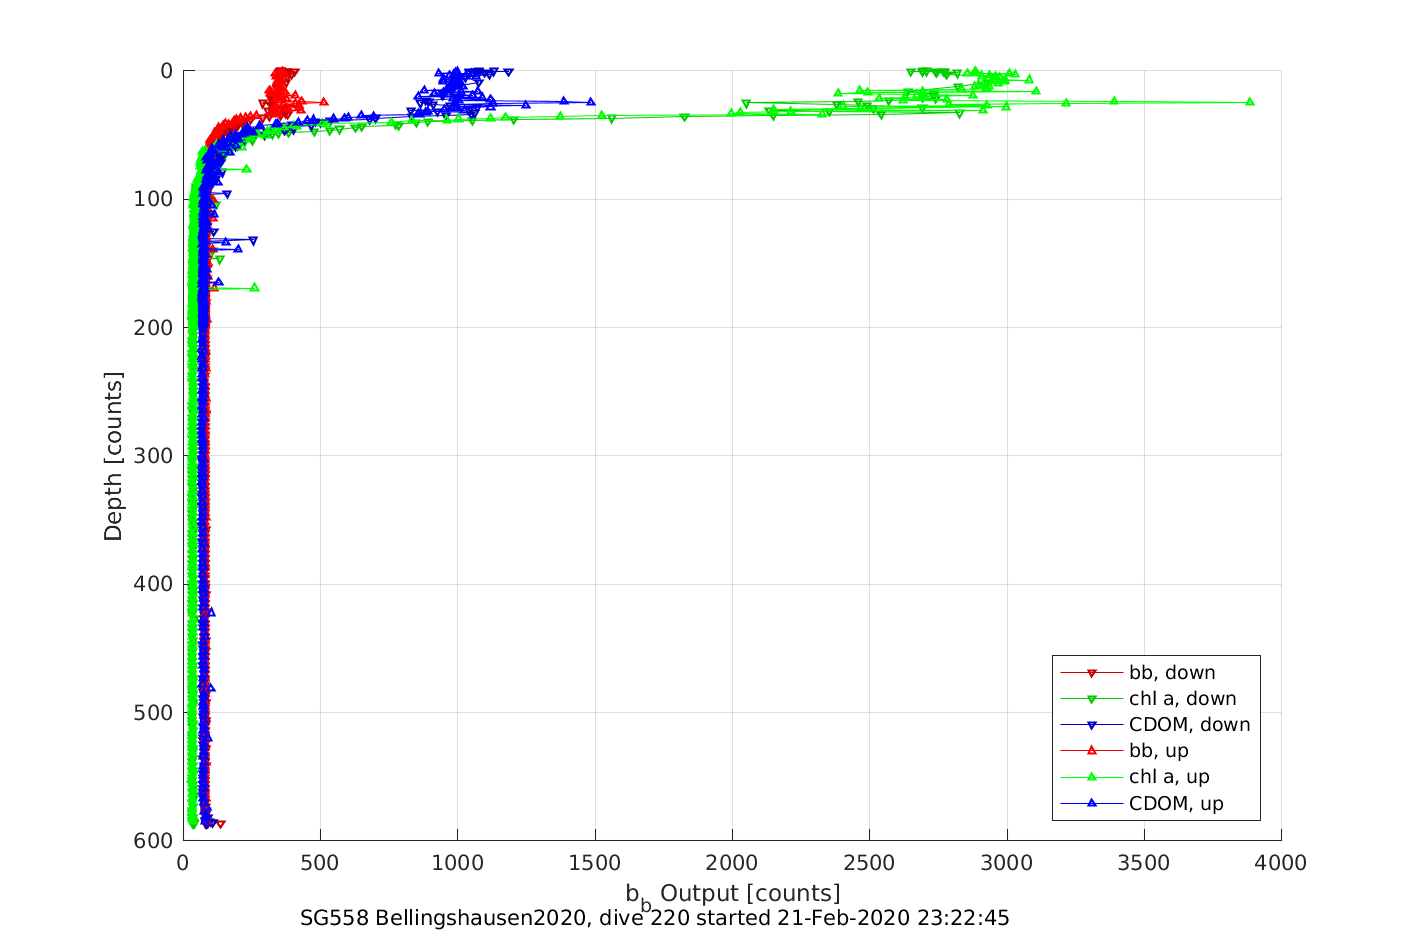Click the y-axis tick label 600
The width and height of the screenshot is (1417, 945).
[153, 841]
